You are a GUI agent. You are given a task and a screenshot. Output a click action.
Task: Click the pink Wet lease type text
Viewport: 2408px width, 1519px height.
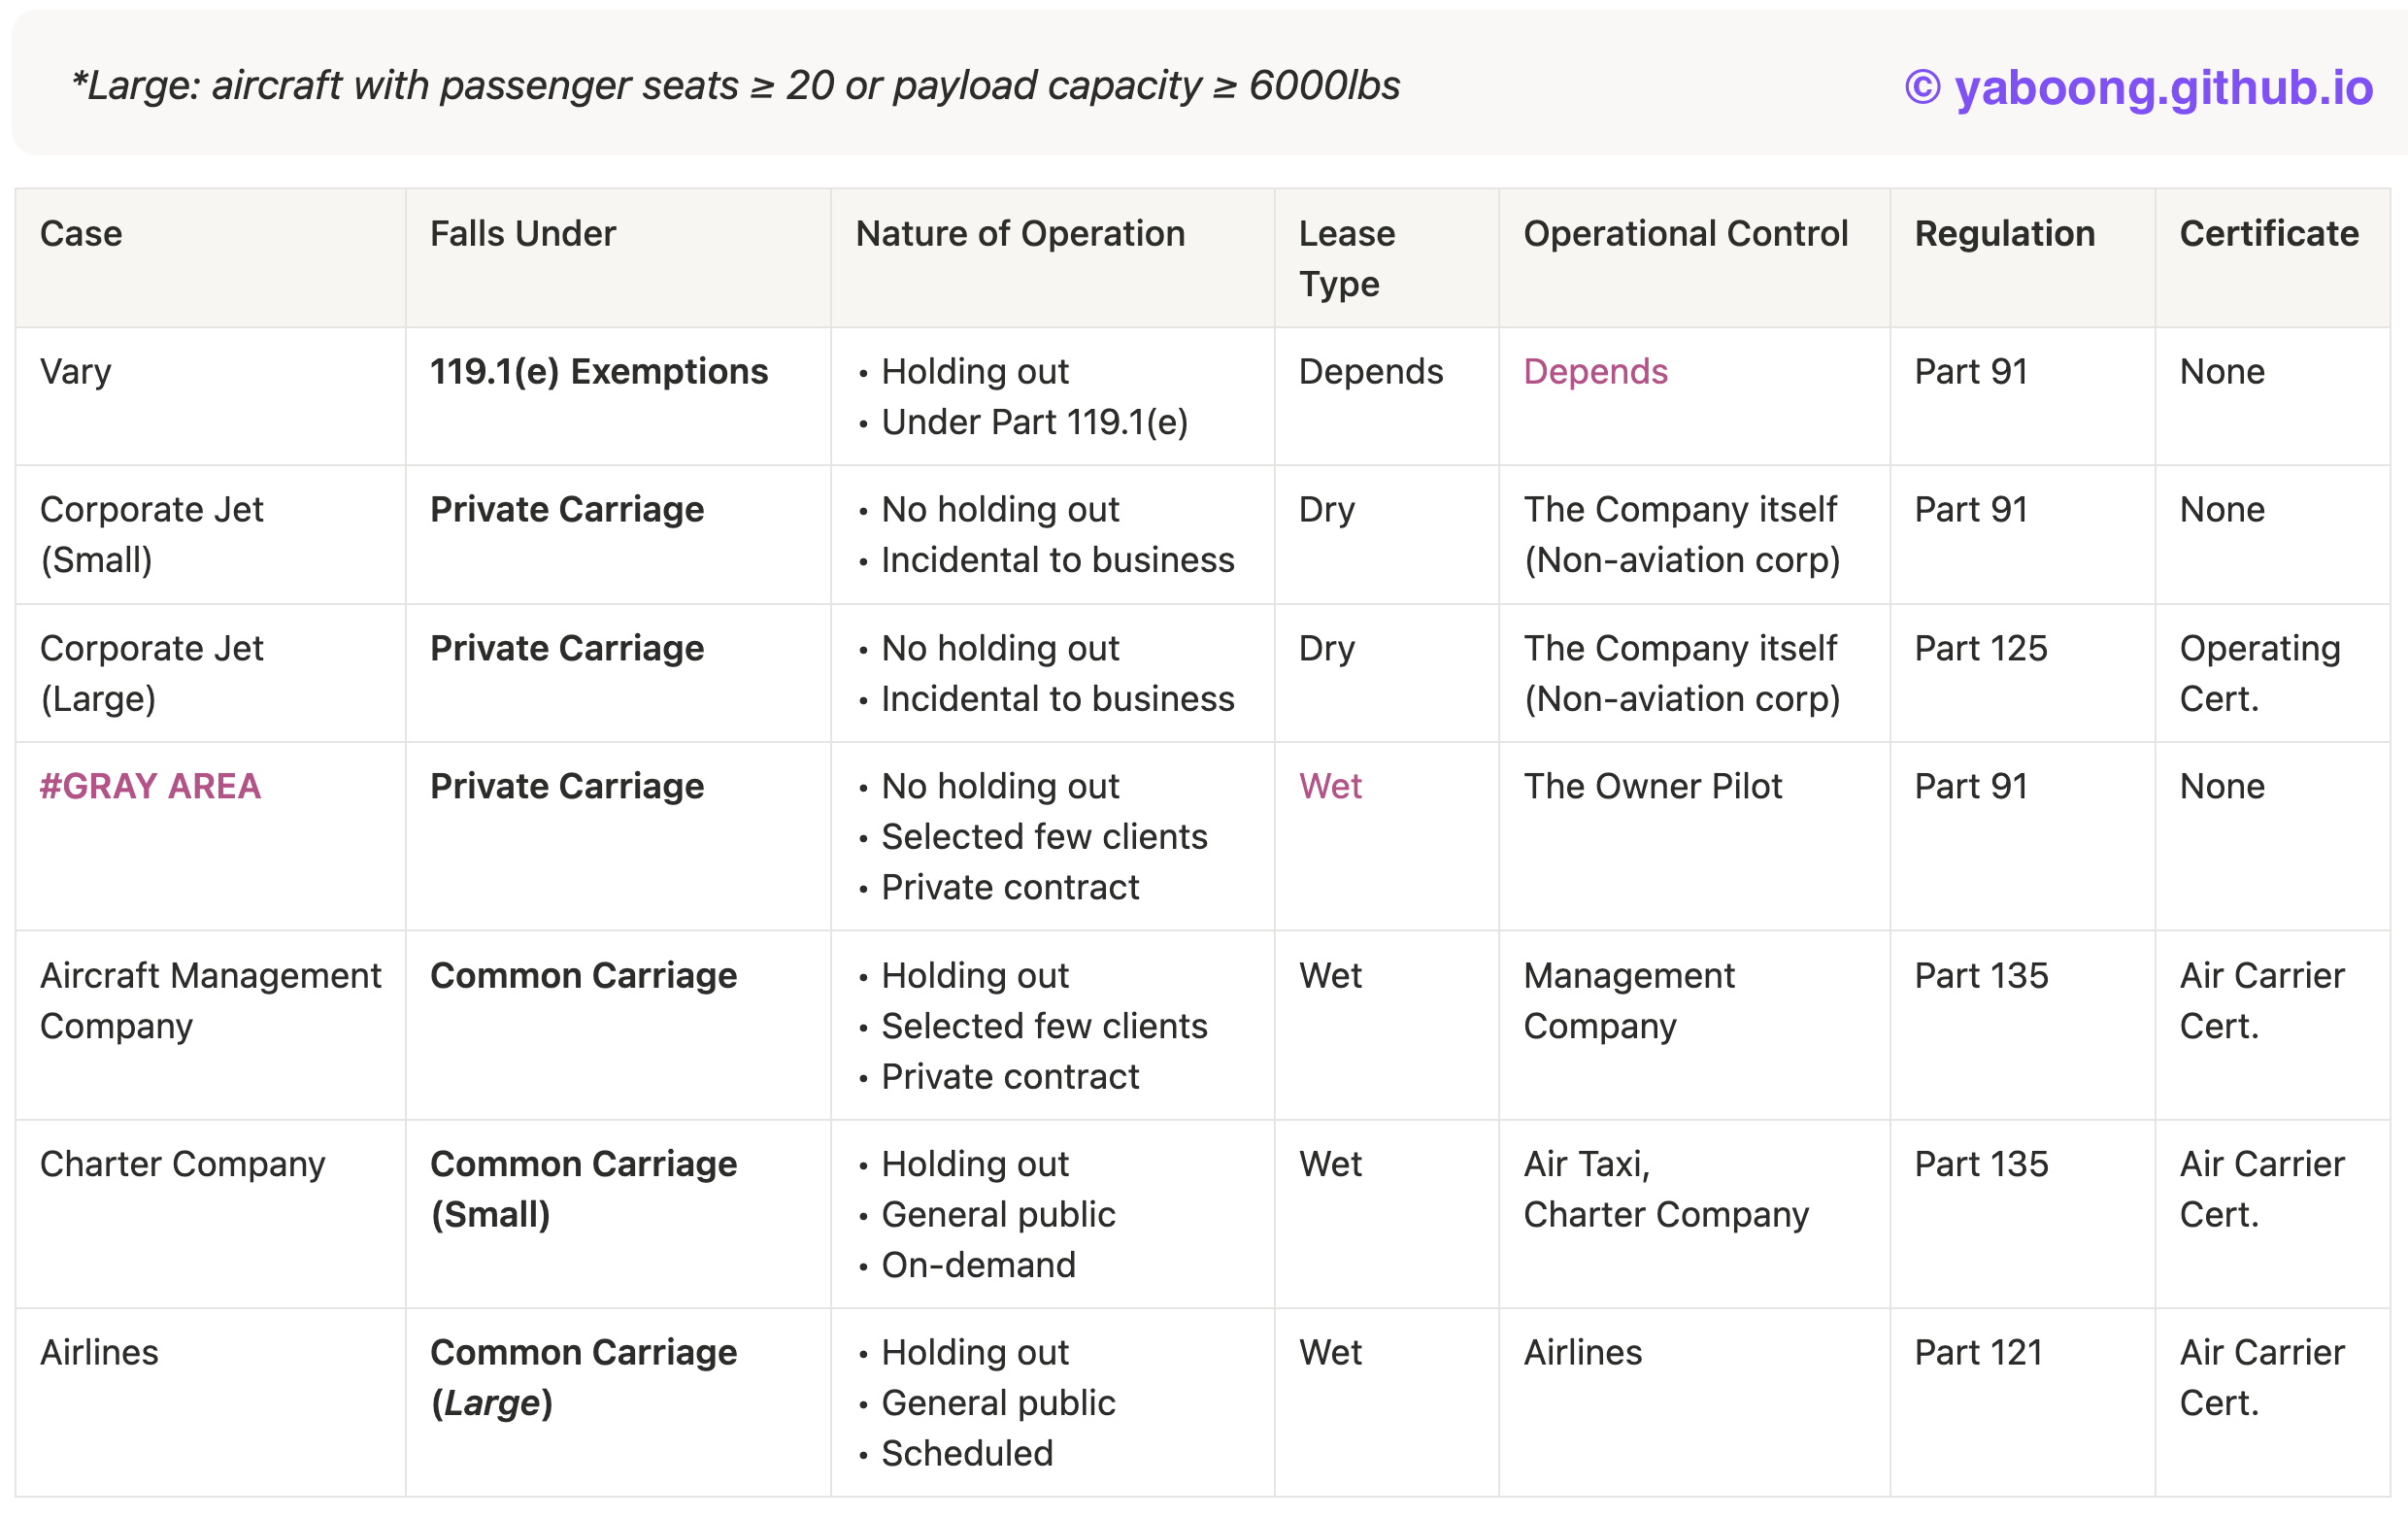(x=1329, y=787)
